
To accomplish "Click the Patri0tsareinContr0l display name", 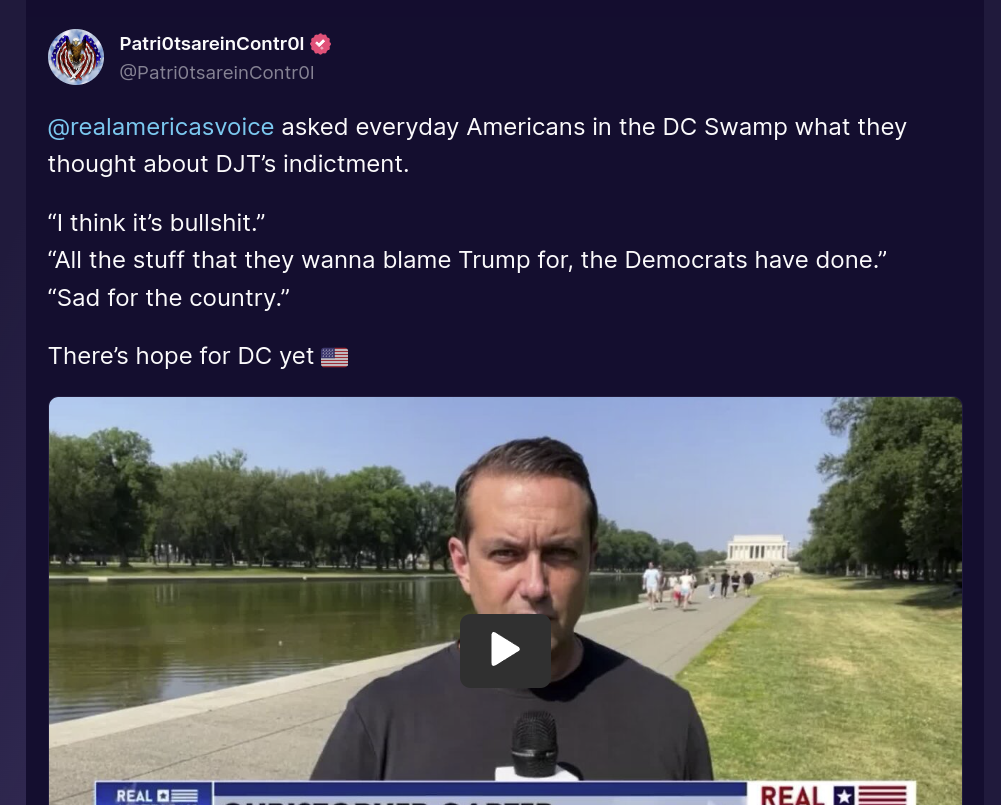I will click(x=211, y=43).
